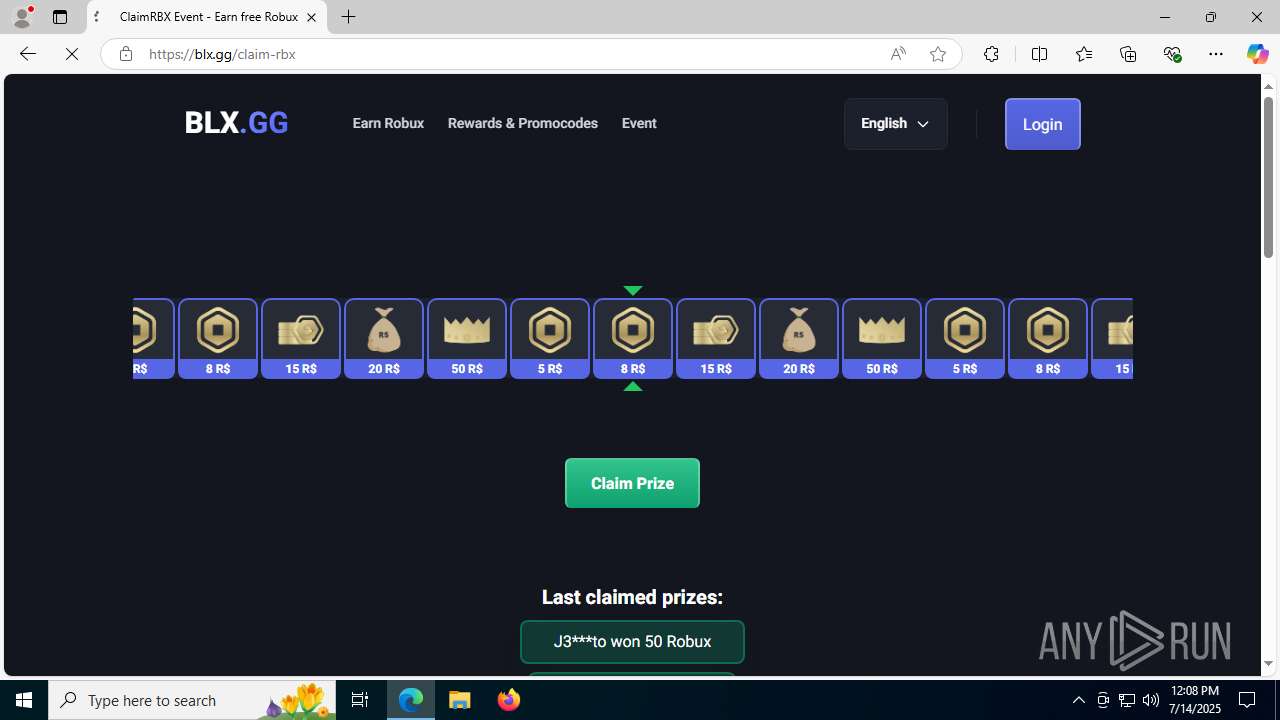
Task: Click the browser Back arrow
Action: [27, 54]
